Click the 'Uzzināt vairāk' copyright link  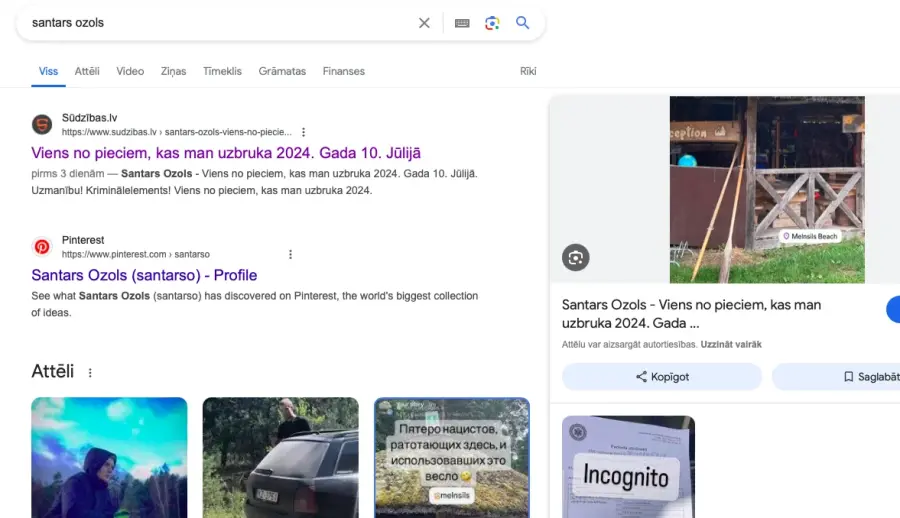(x=731, y=345)
